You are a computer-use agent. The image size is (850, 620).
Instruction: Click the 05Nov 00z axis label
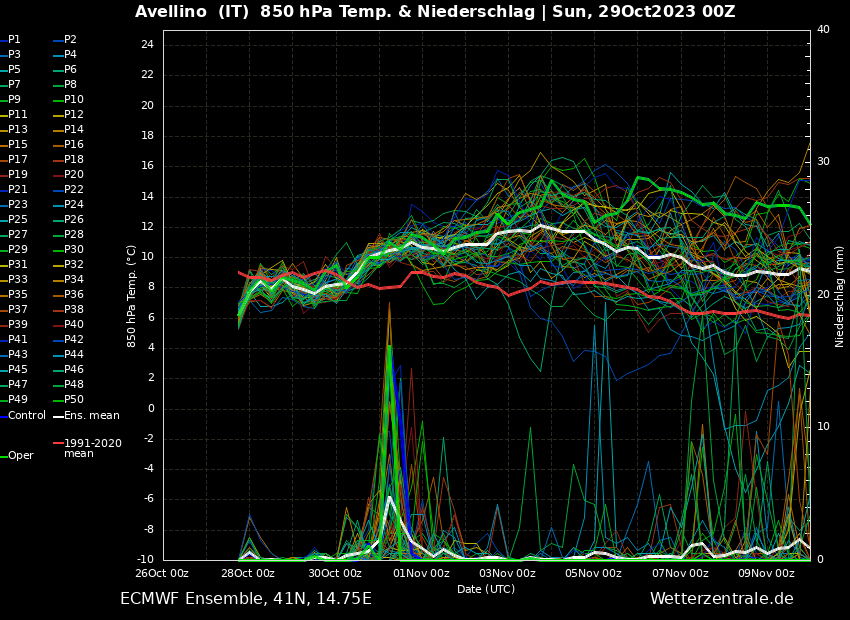coord(594,574)
